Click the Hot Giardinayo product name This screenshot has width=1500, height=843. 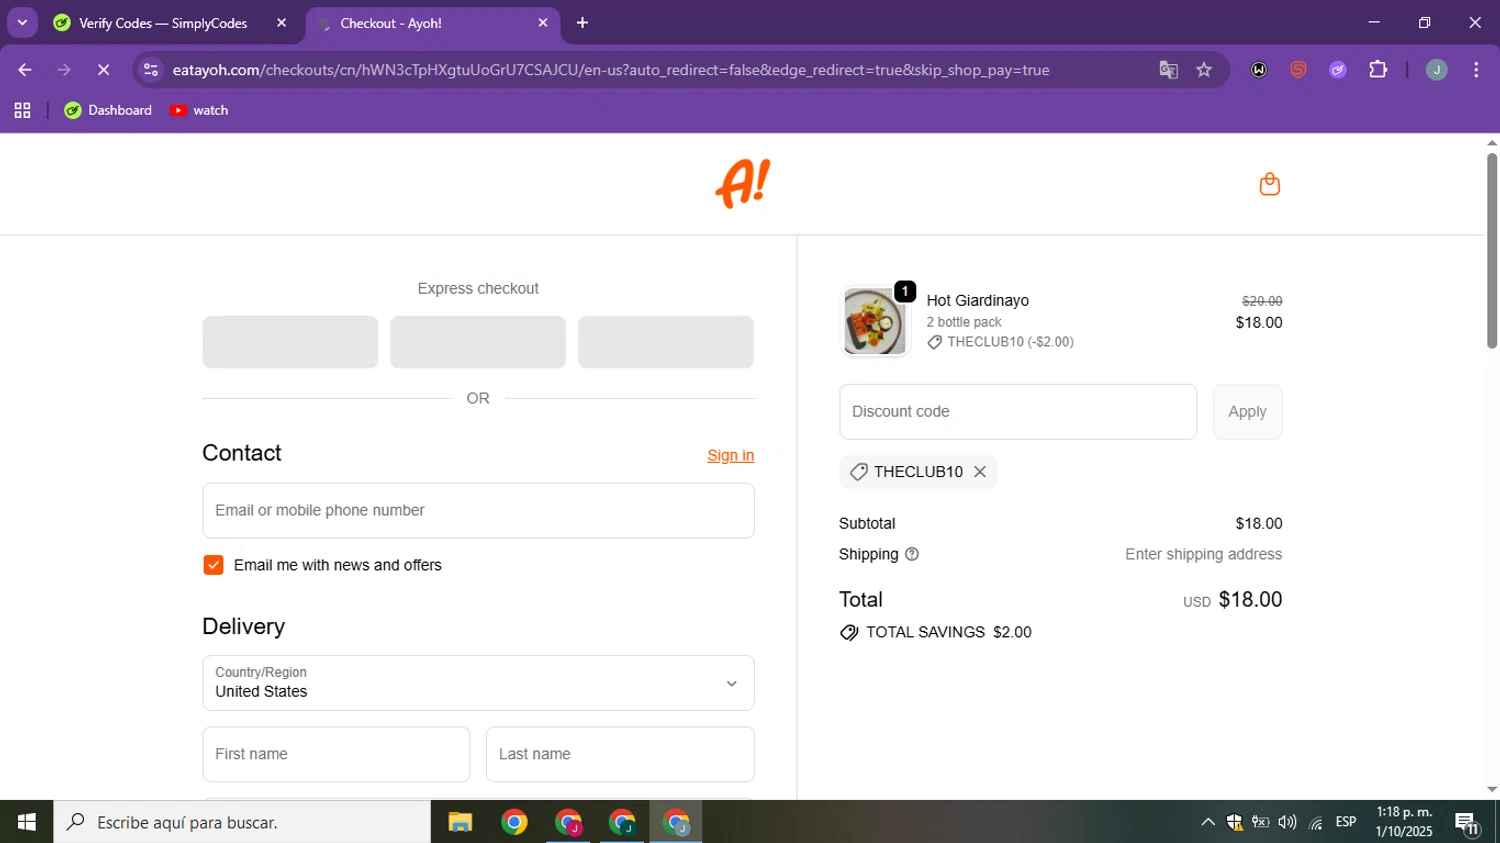click(977, 301)
